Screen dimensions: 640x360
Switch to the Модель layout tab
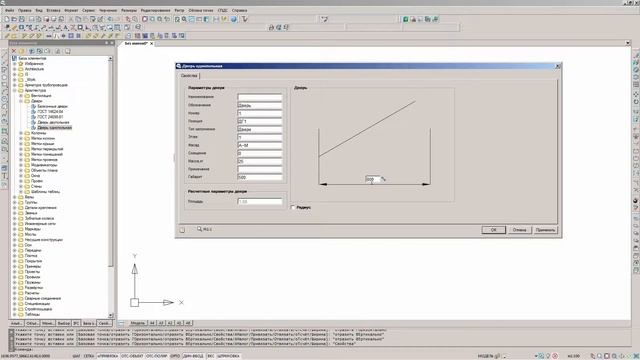pyautogui.click(x=138, y=323)
